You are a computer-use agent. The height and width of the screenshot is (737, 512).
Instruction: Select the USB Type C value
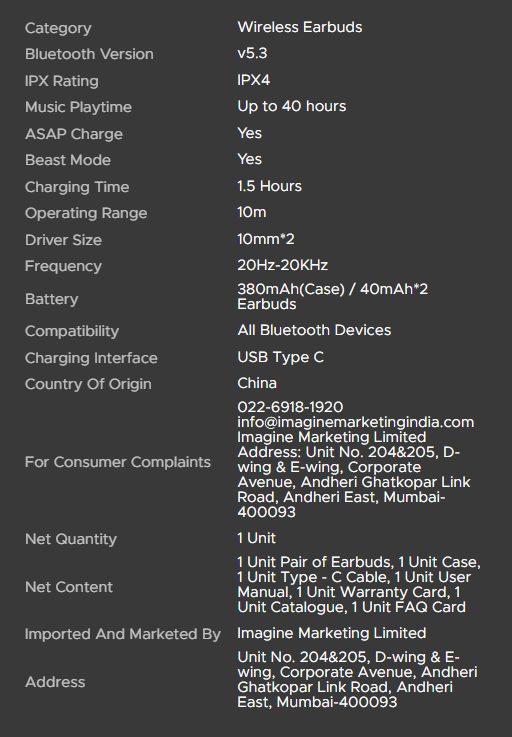[281, 357]
